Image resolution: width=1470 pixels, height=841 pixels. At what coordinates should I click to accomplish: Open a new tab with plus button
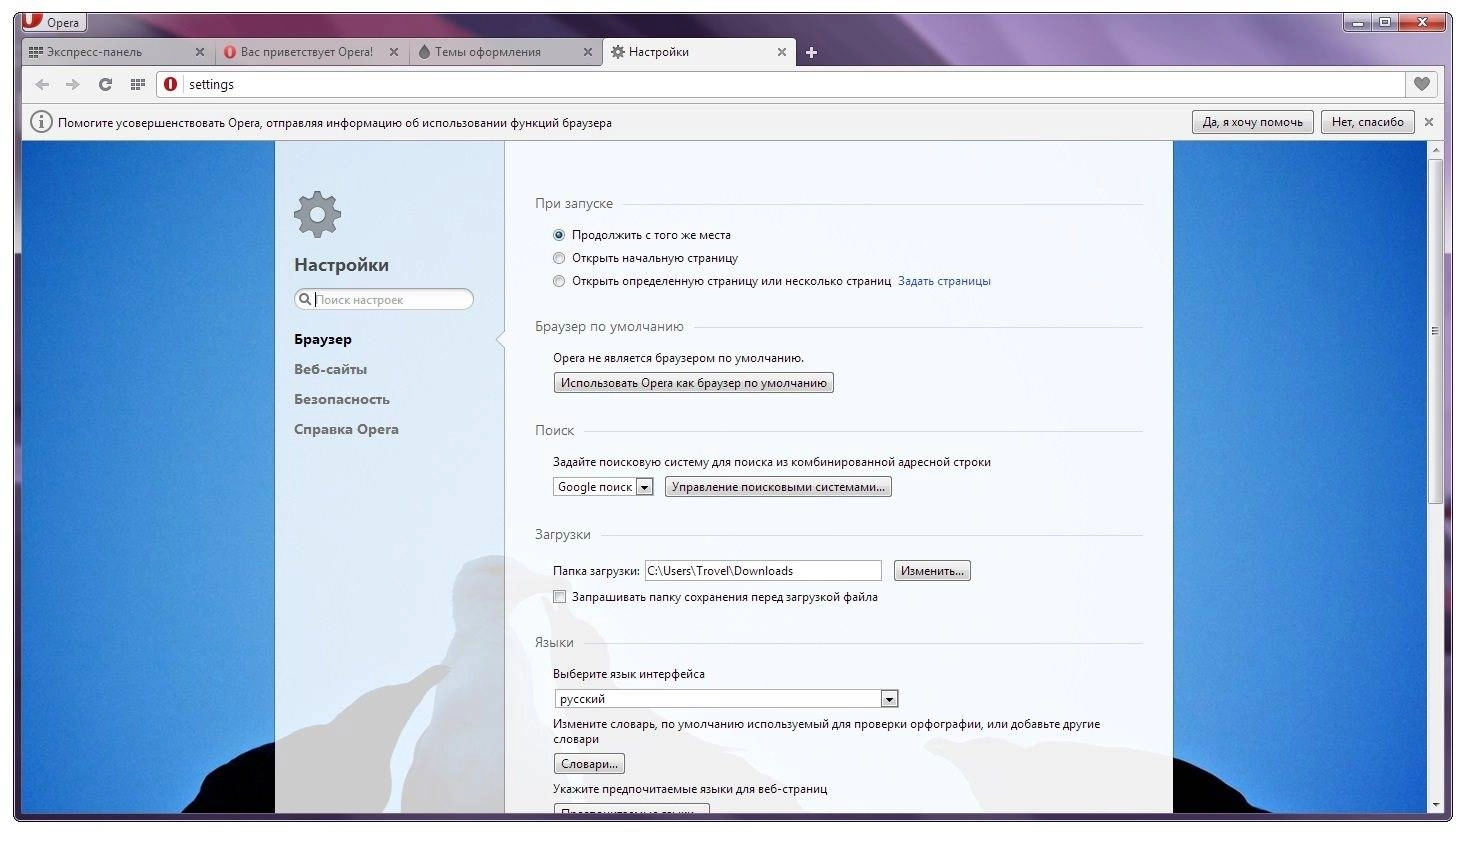point(811,53)
